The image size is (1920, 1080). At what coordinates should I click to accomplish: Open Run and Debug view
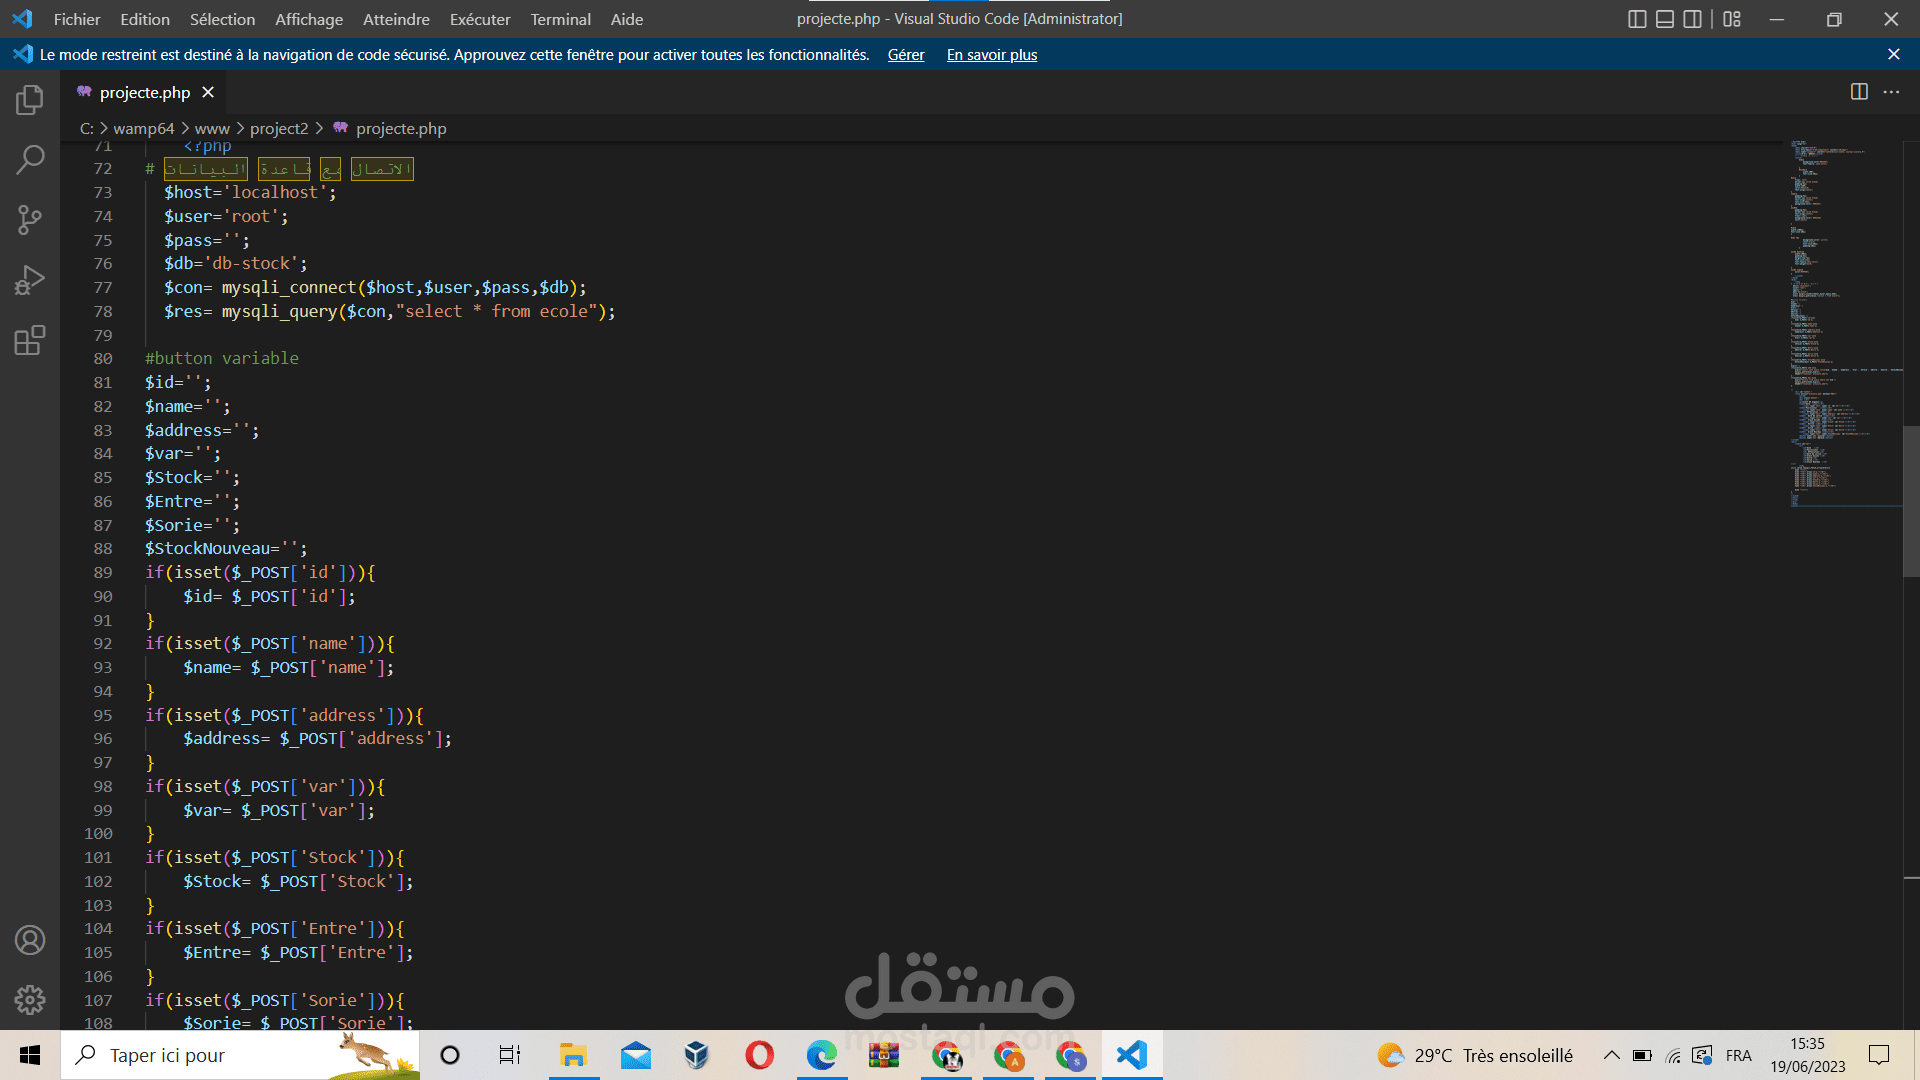(30, 280)
